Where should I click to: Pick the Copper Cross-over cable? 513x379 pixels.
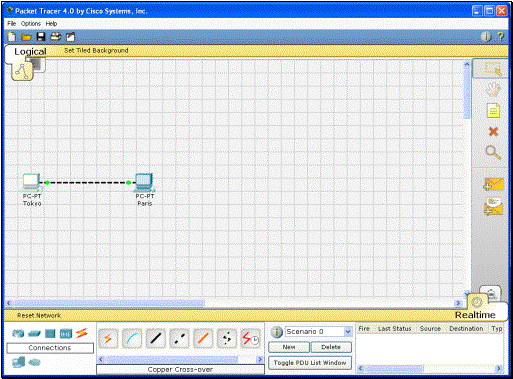[x=179, y=339]
